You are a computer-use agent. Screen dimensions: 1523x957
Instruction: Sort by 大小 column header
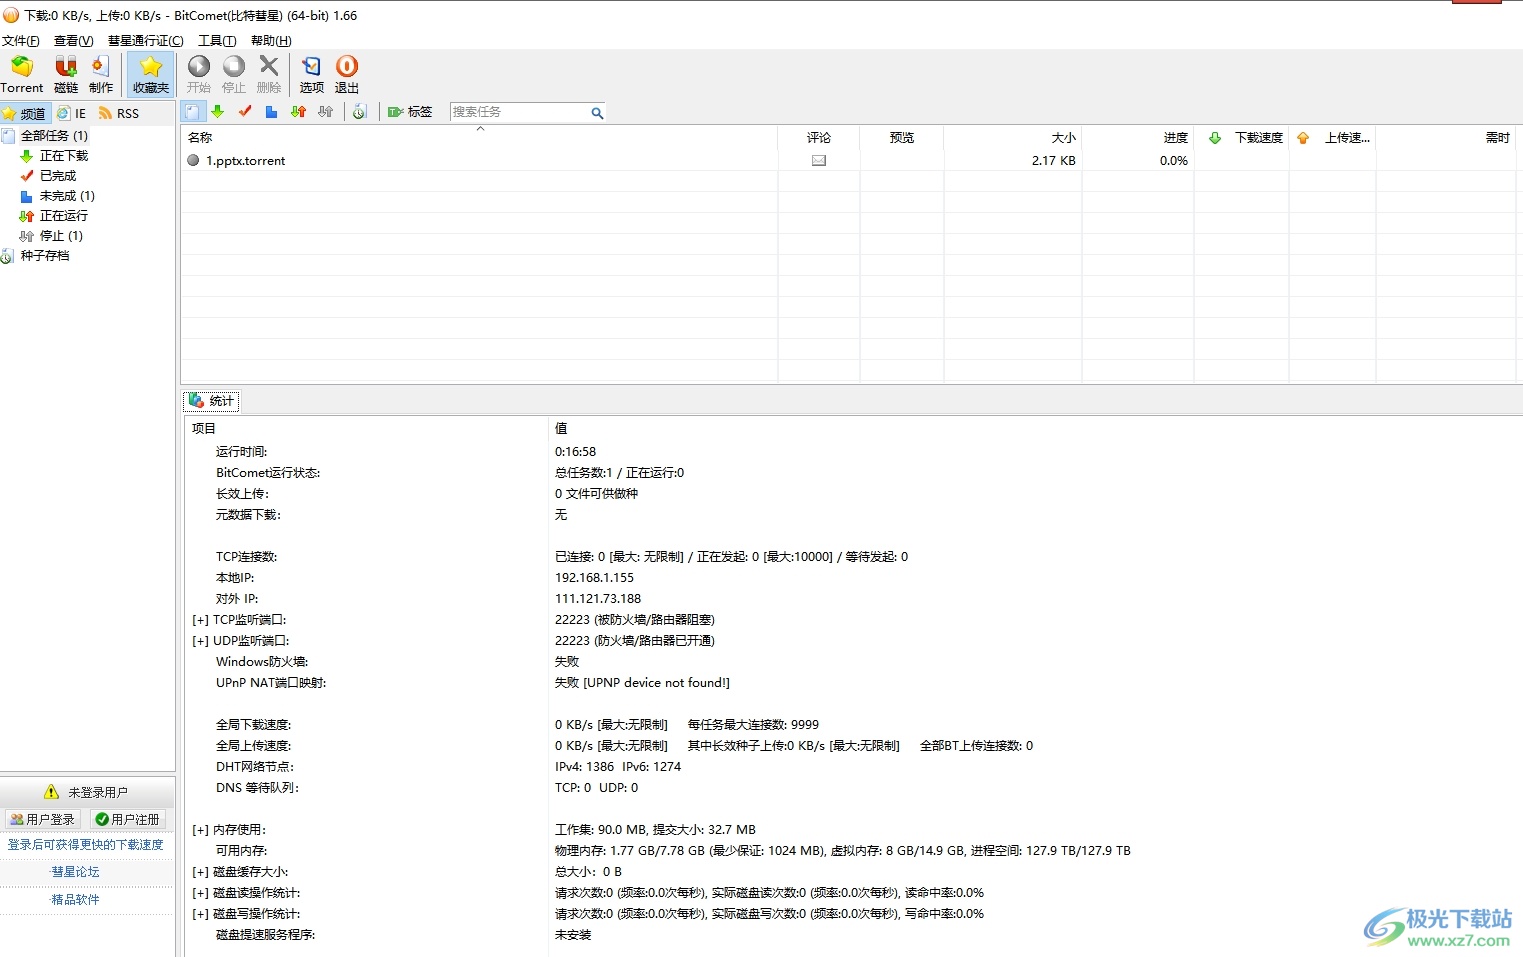(x=1013, y=137)
